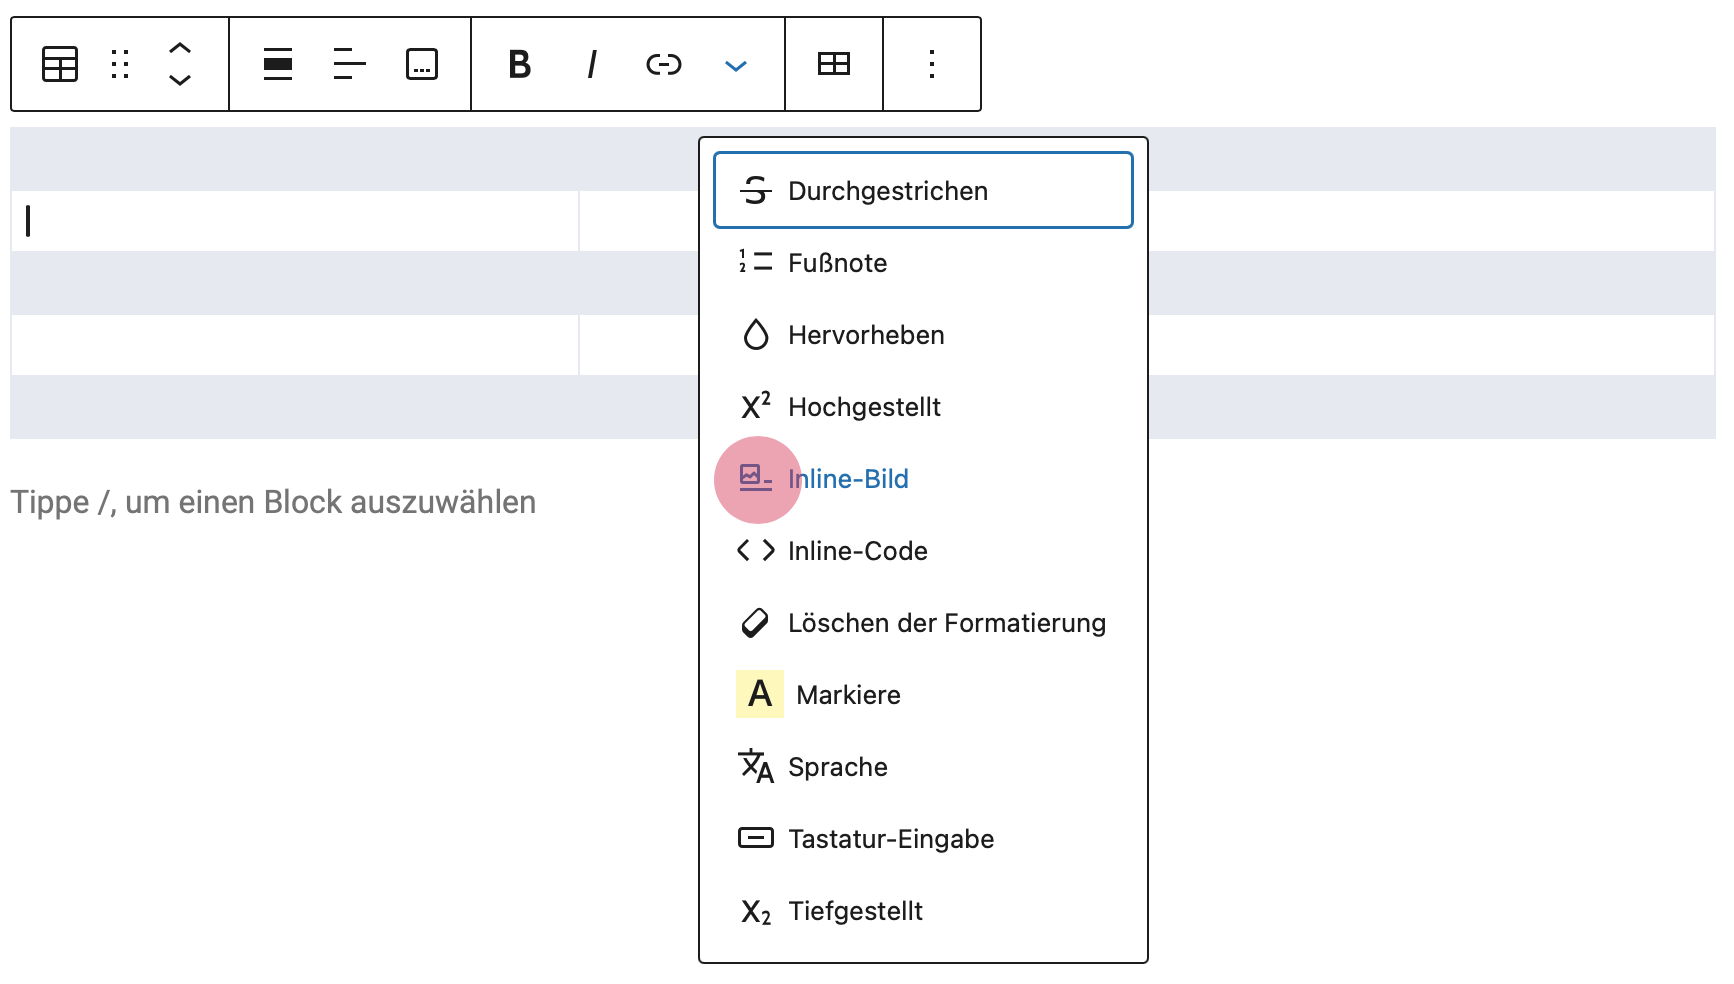Insert an Inline-Bild
The width and height of the screenshot is (1734, 984).
[923, 479]
